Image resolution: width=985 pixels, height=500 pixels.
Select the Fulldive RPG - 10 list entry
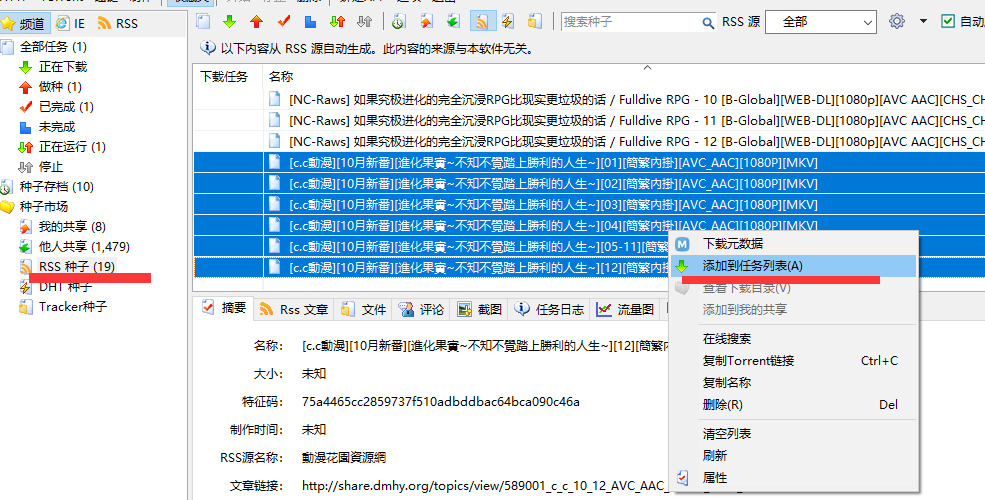click(x=600, y=99)
